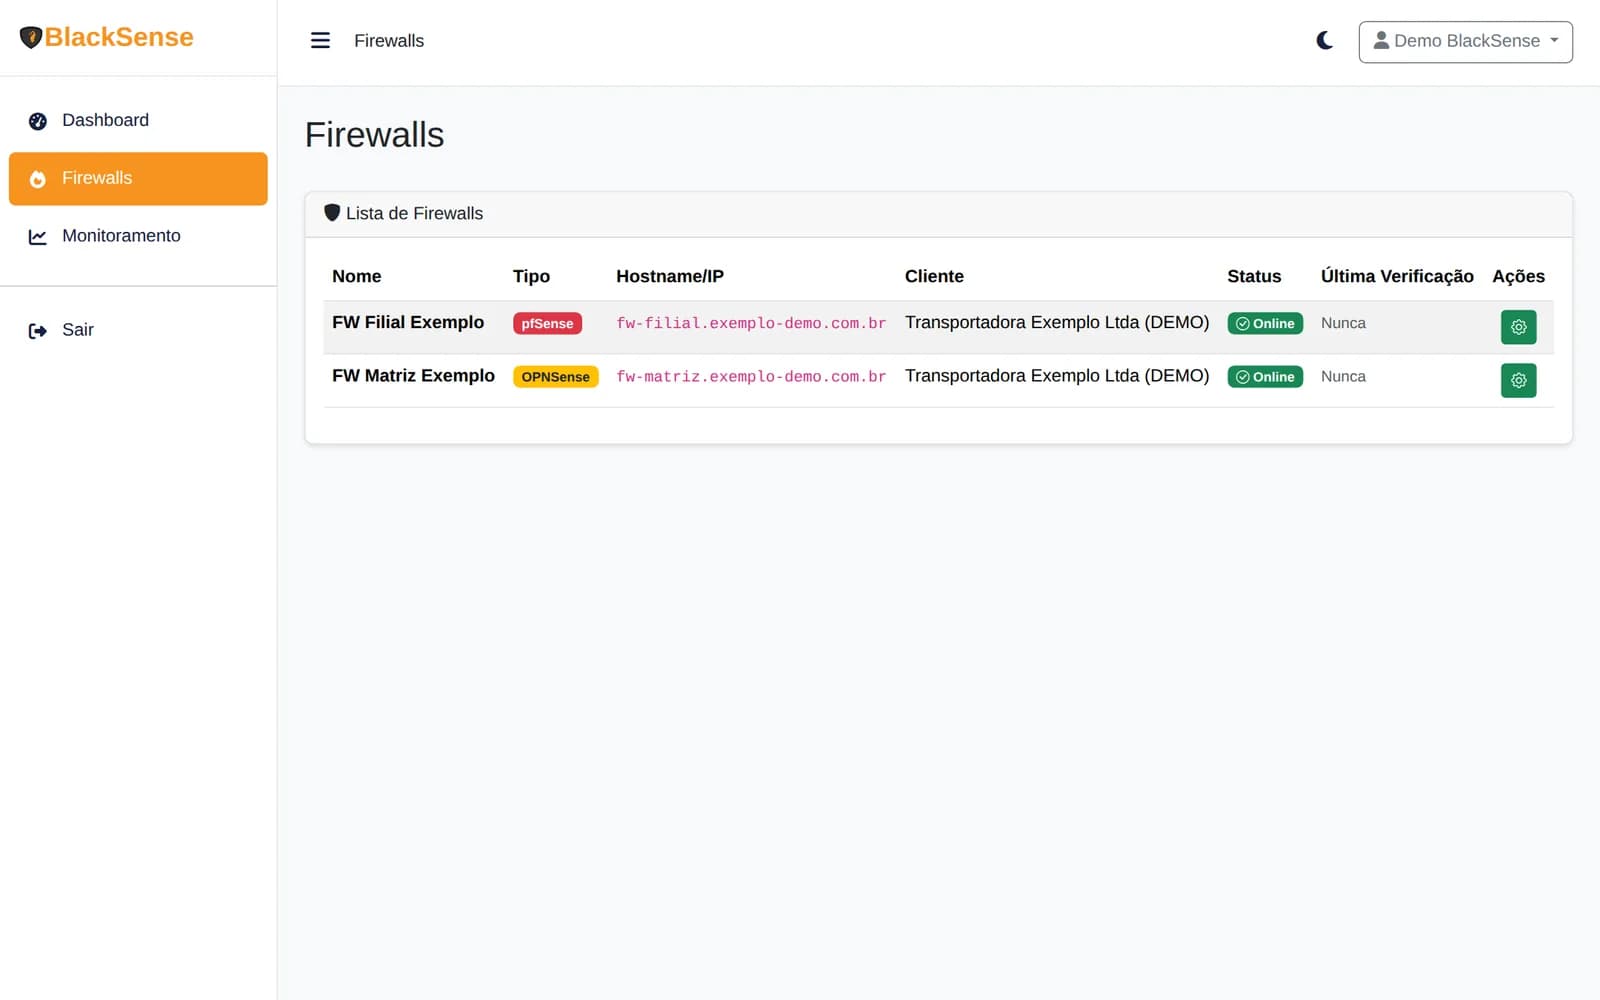
Task: Go to Monitoramento in the sidebar
Action: point(138,236)
